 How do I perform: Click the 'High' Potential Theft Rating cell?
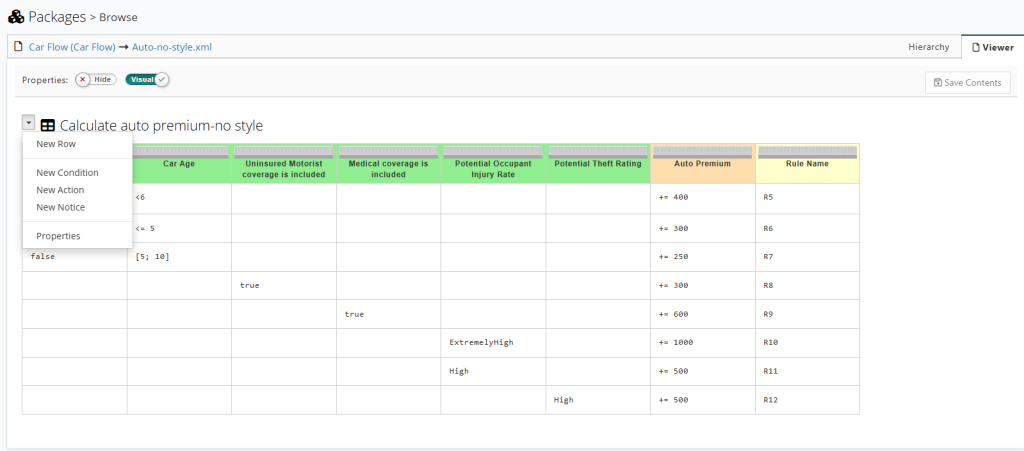tap(598, 399)
